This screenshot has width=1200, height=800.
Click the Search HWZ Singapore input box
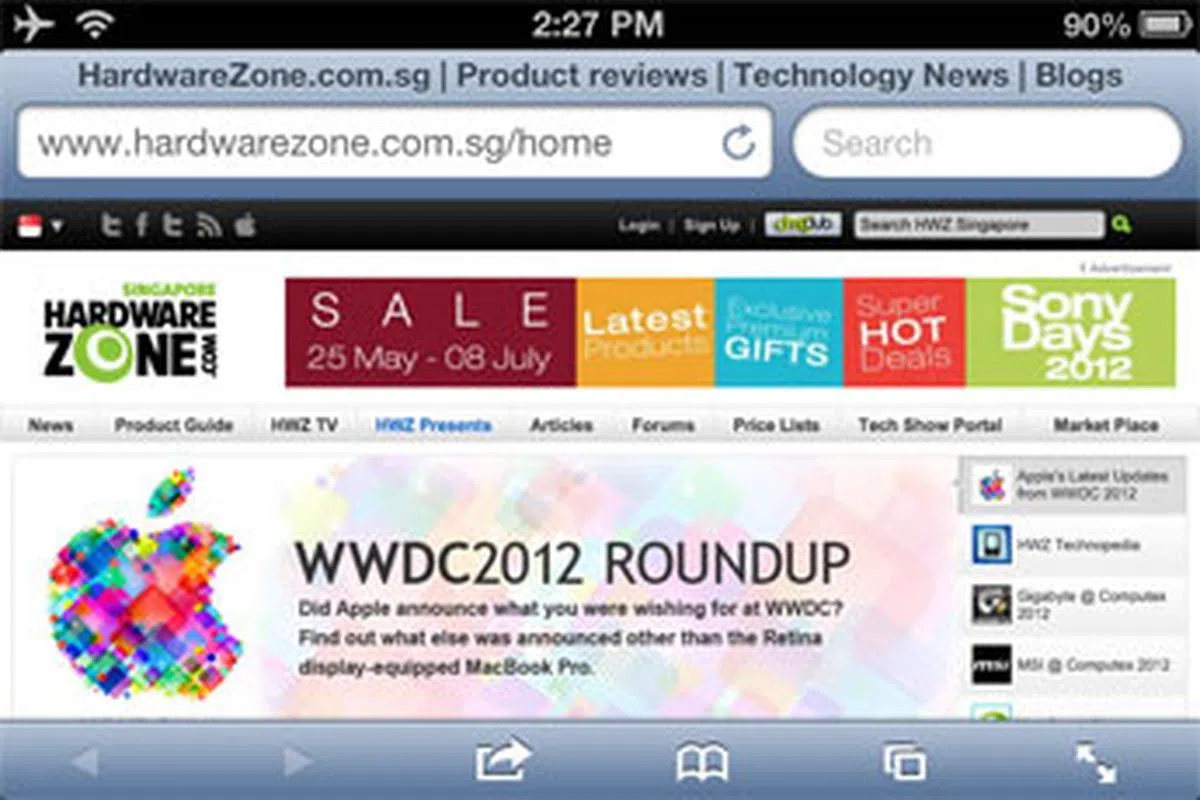(979, 225)
